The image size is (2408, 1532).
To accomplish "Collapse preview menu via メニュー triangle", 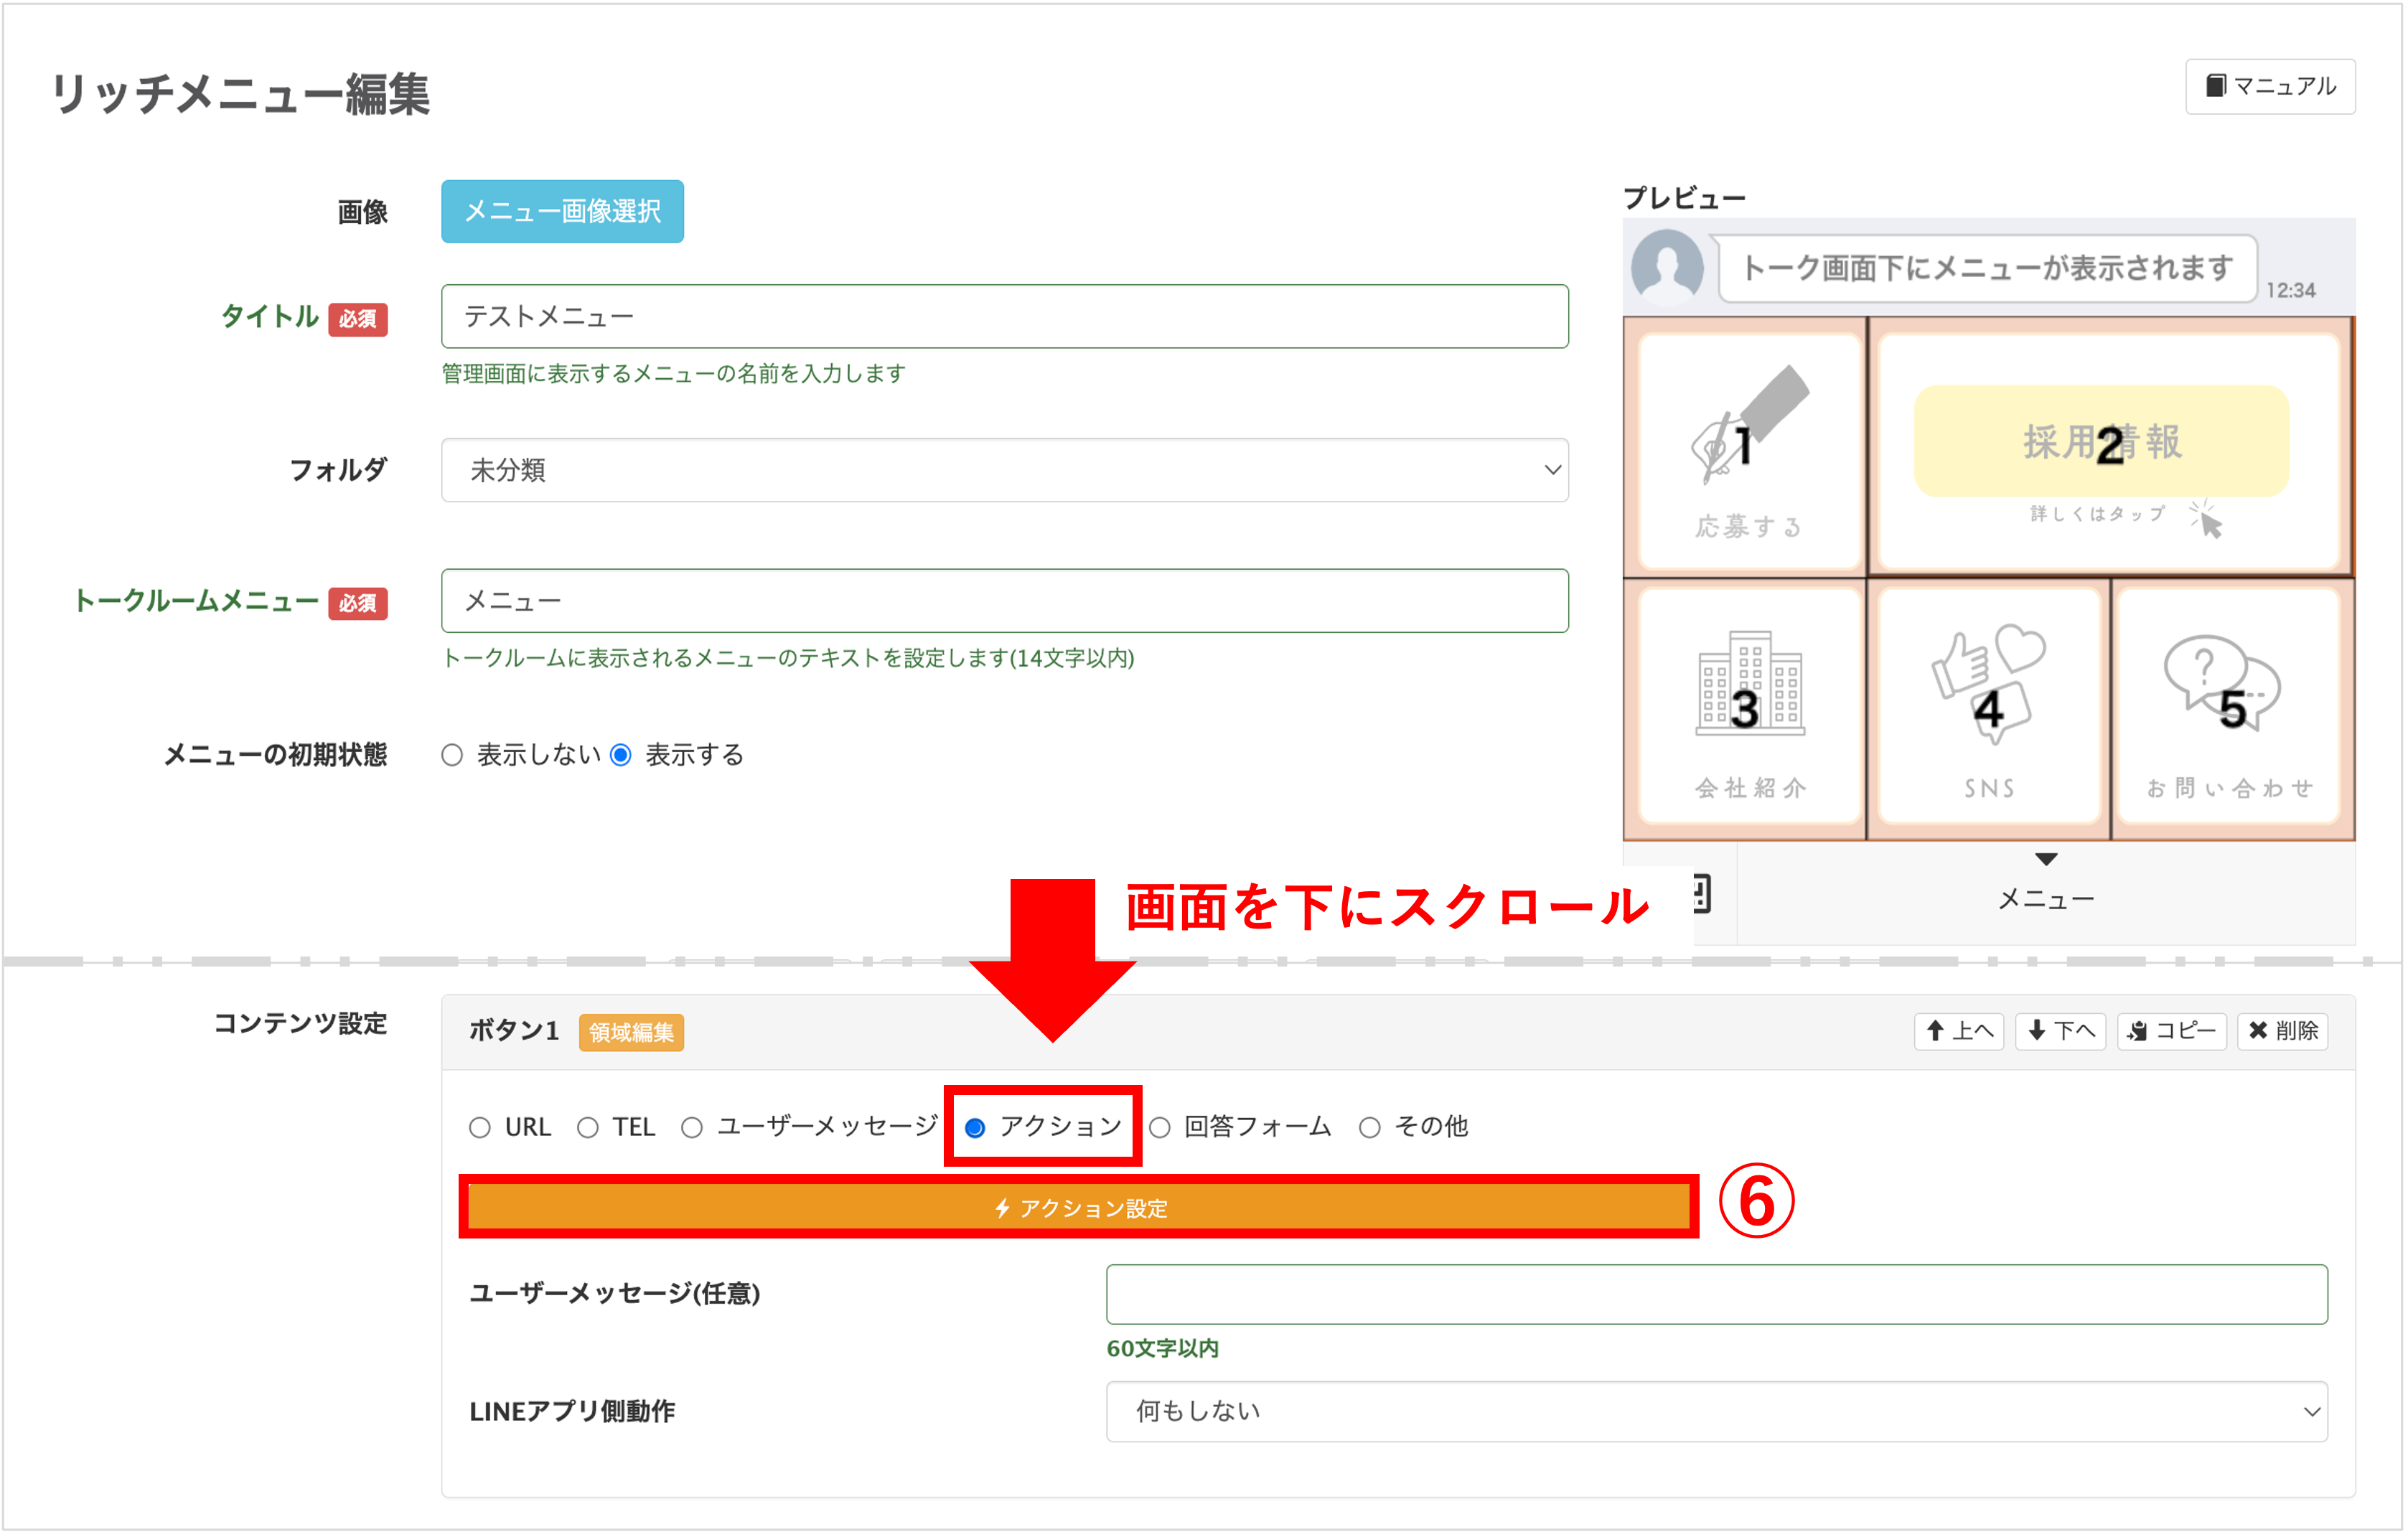I will (x=2046, y=860).
